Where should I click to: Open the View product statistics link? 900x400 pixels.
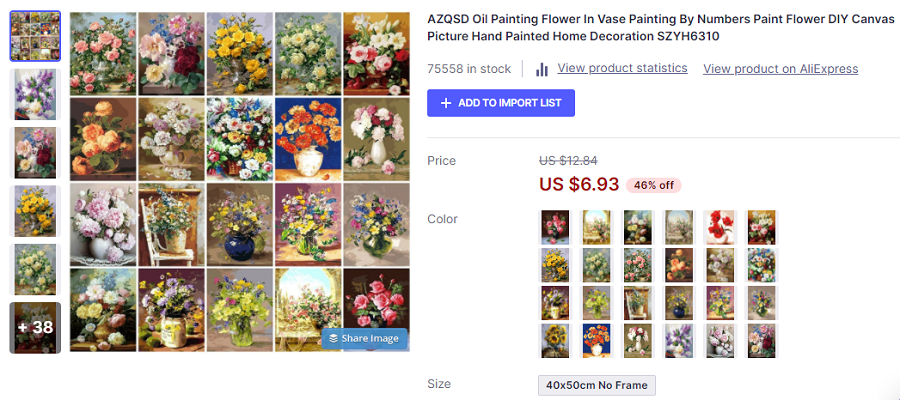point(622,68)
